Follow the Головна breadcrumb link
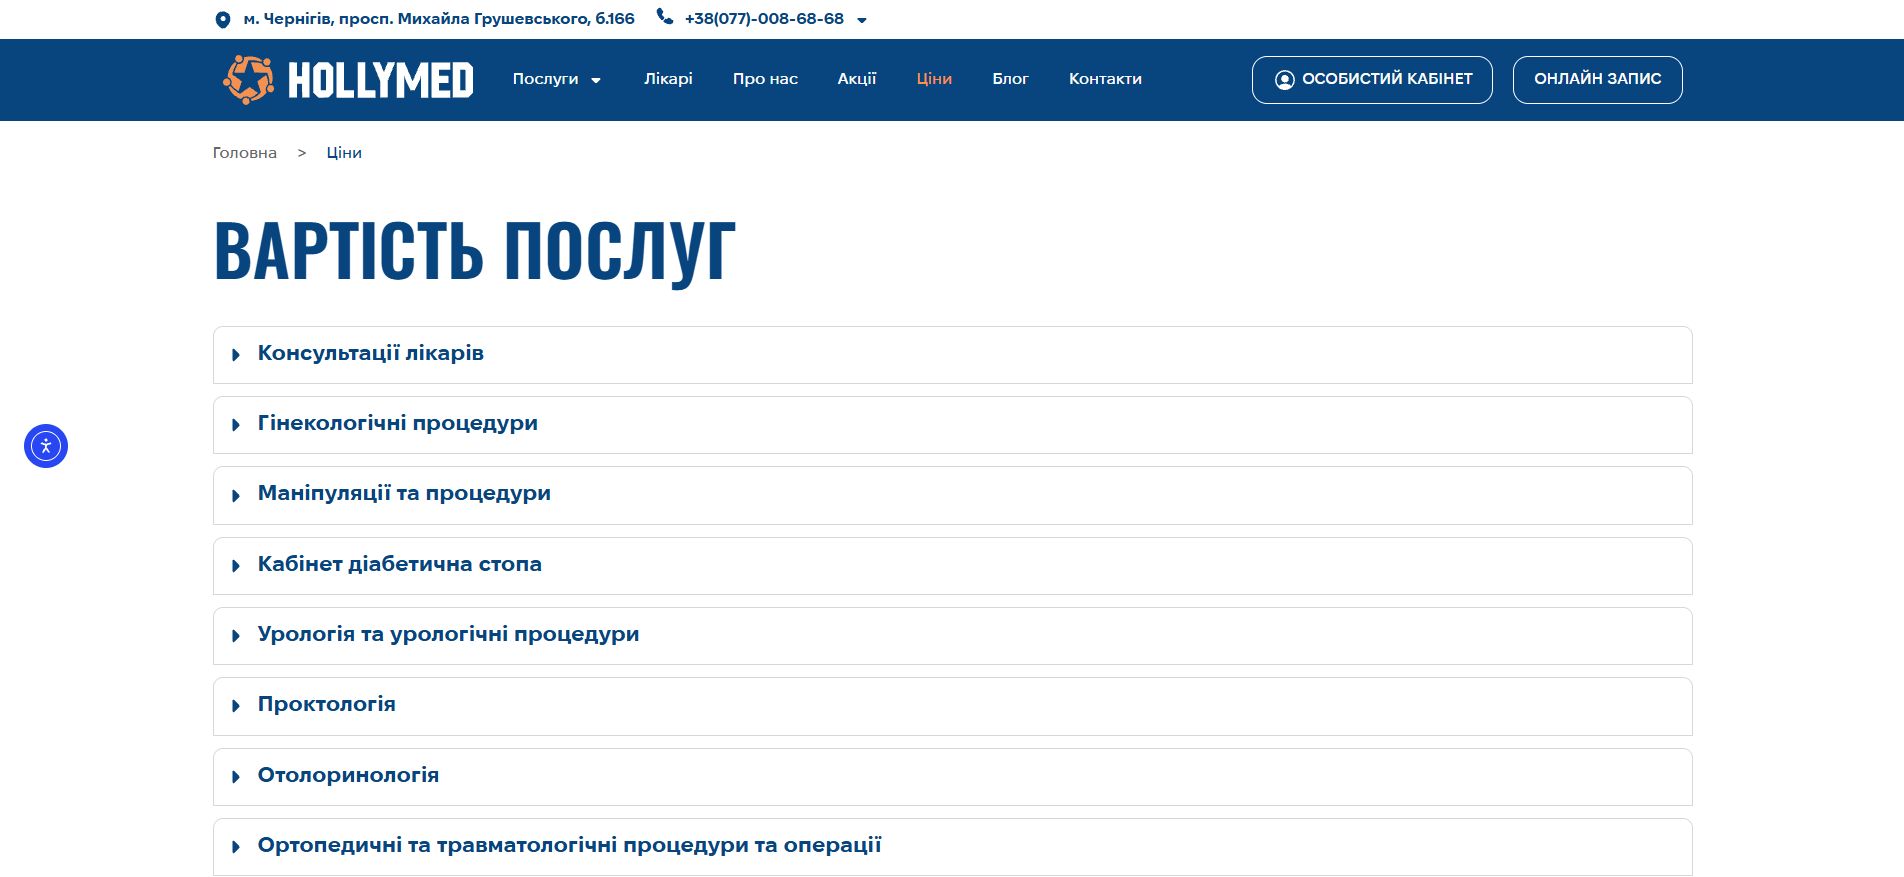Screen dimensions: 1904x877 [245, 153]
